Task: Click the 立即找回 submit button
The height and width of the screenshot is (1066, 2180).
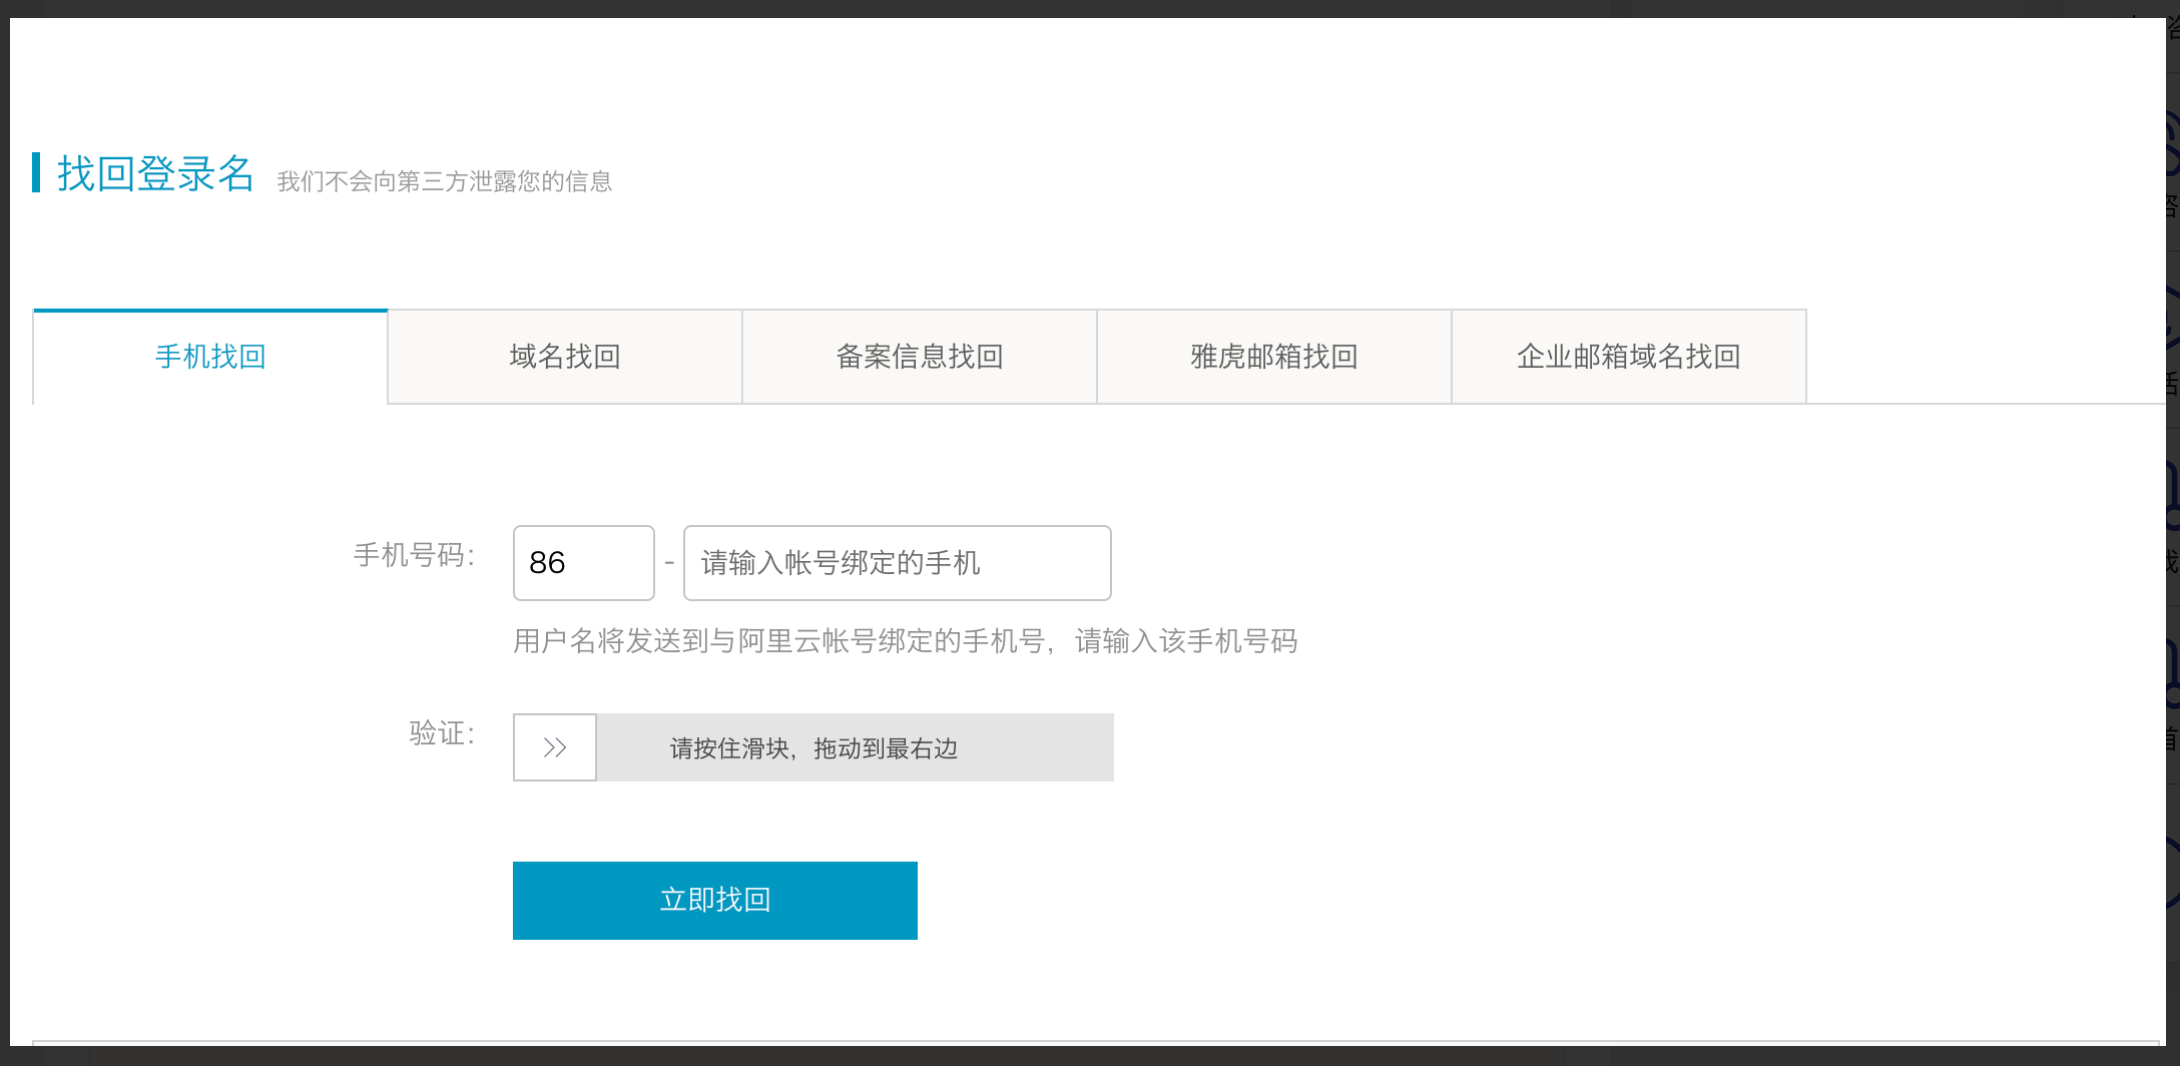Action: coord(714,899)
